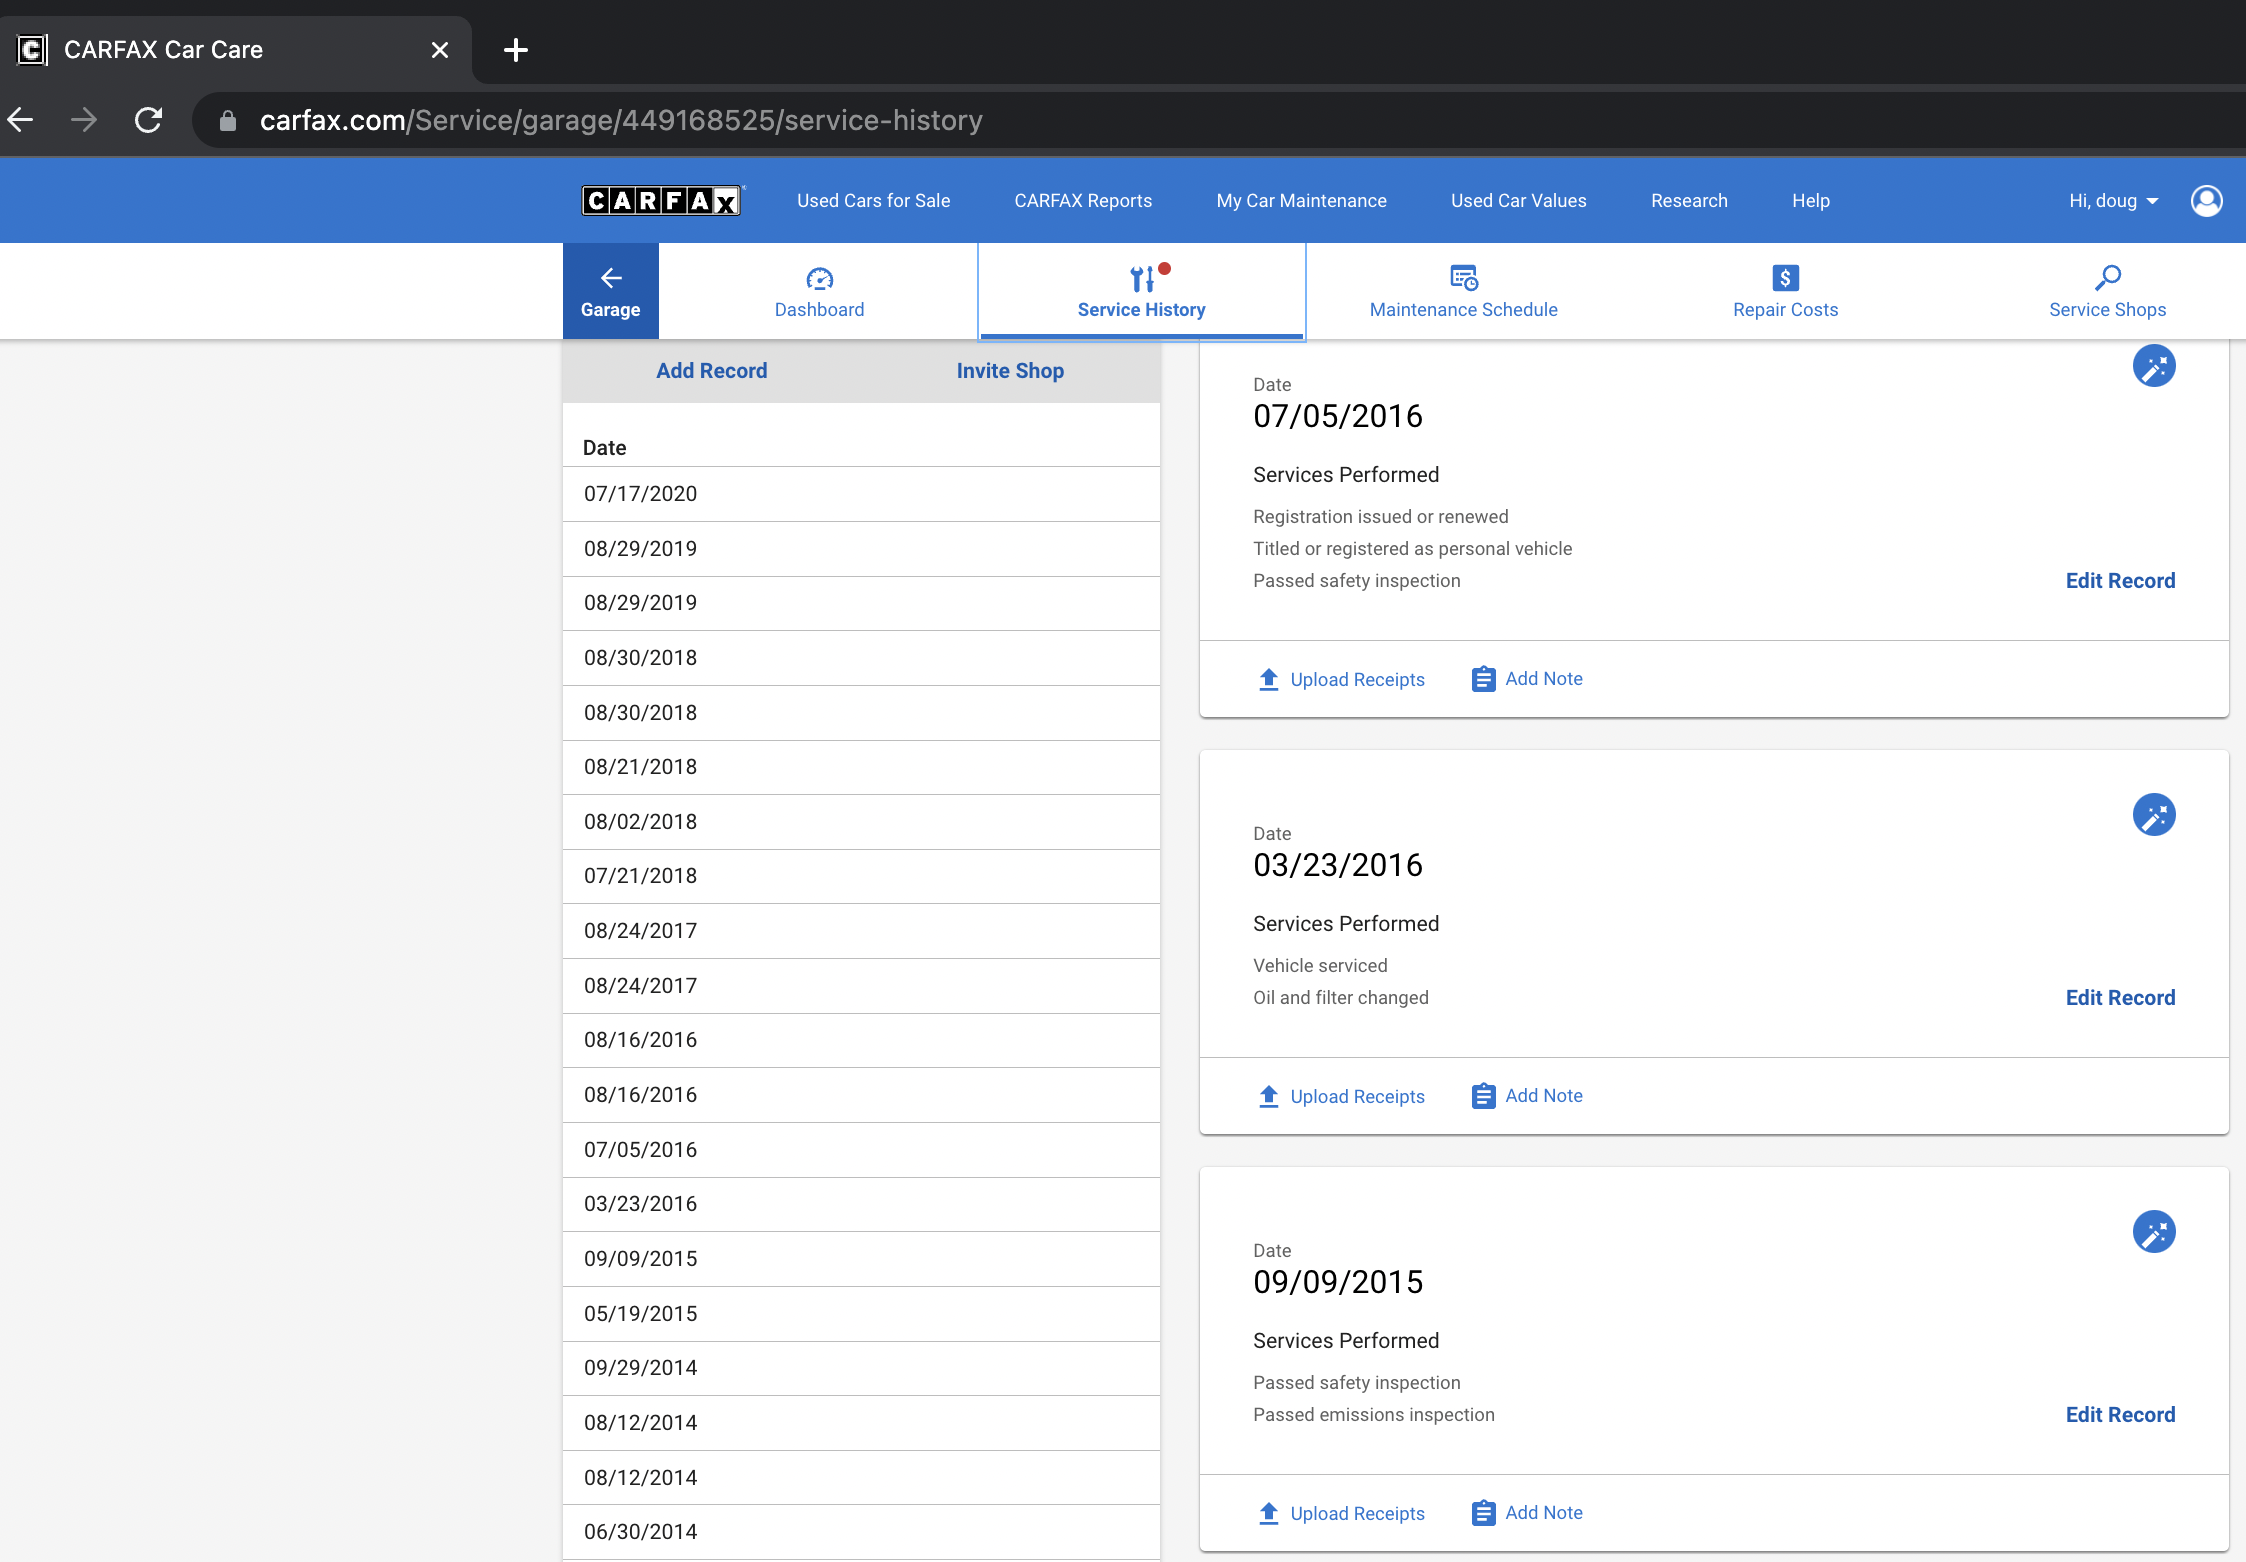Close the CARFAX Car Care tab
This screenshot has height=1562, width=2246.
coord(440,50)
